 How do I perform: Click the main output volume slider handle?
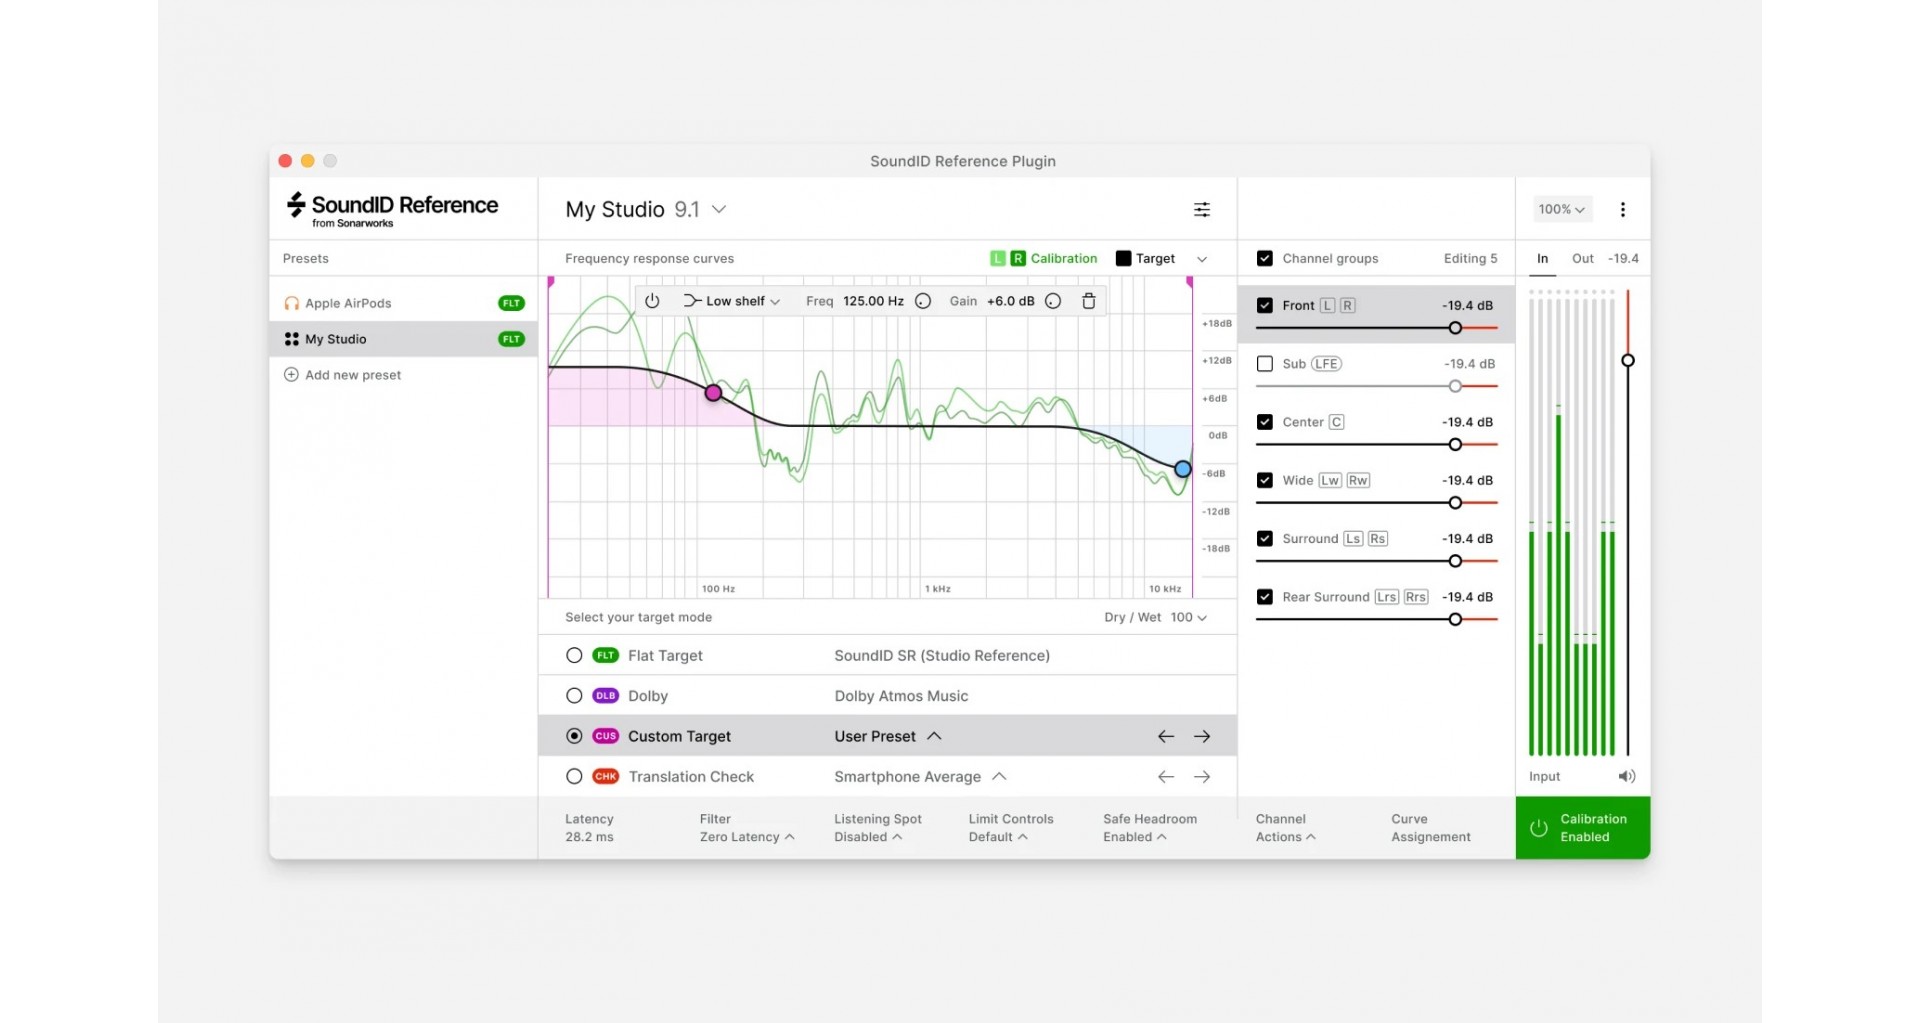click(1628, 360)
